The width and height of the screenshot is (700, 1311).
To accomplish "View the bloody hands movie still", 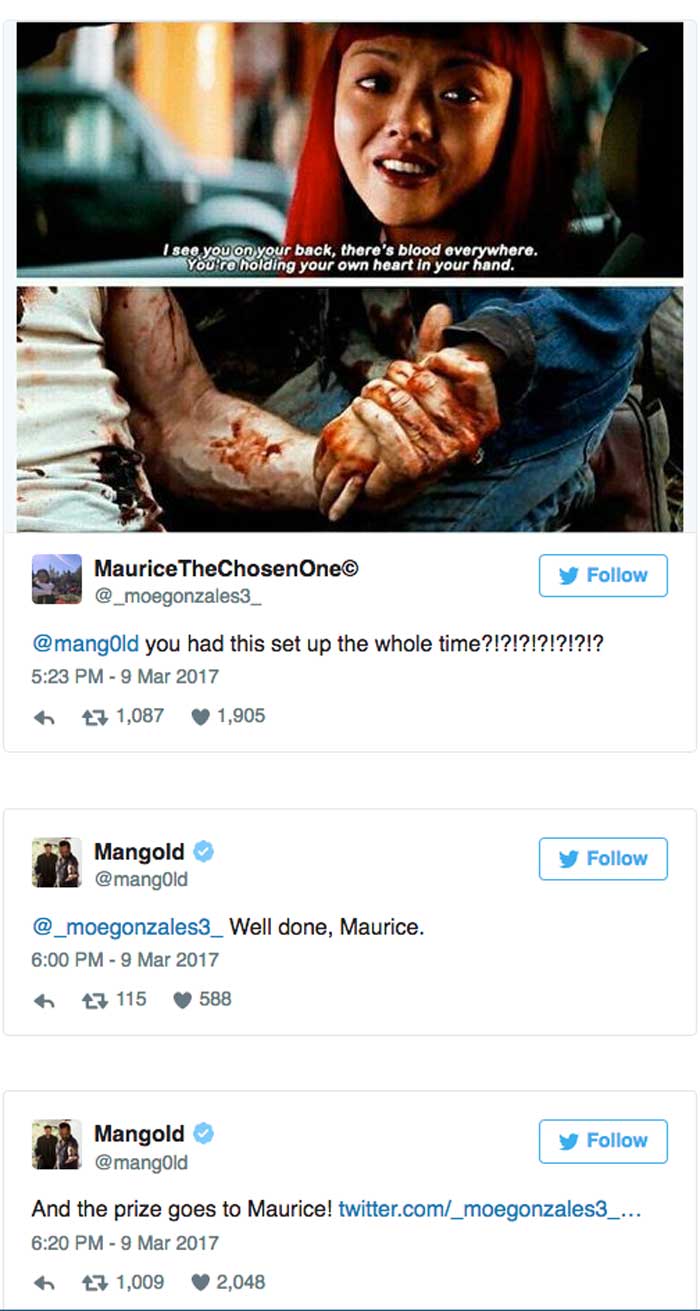I will [349, 409].
